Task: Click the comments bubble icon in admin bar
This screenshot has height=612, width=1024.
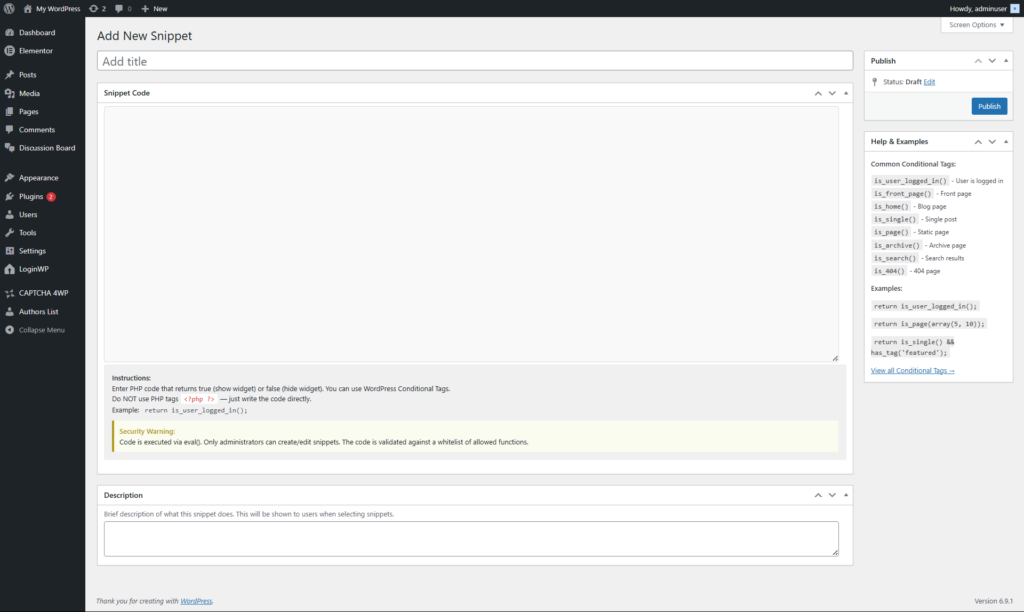Action: pyautogui.click(x=120, y=8)
